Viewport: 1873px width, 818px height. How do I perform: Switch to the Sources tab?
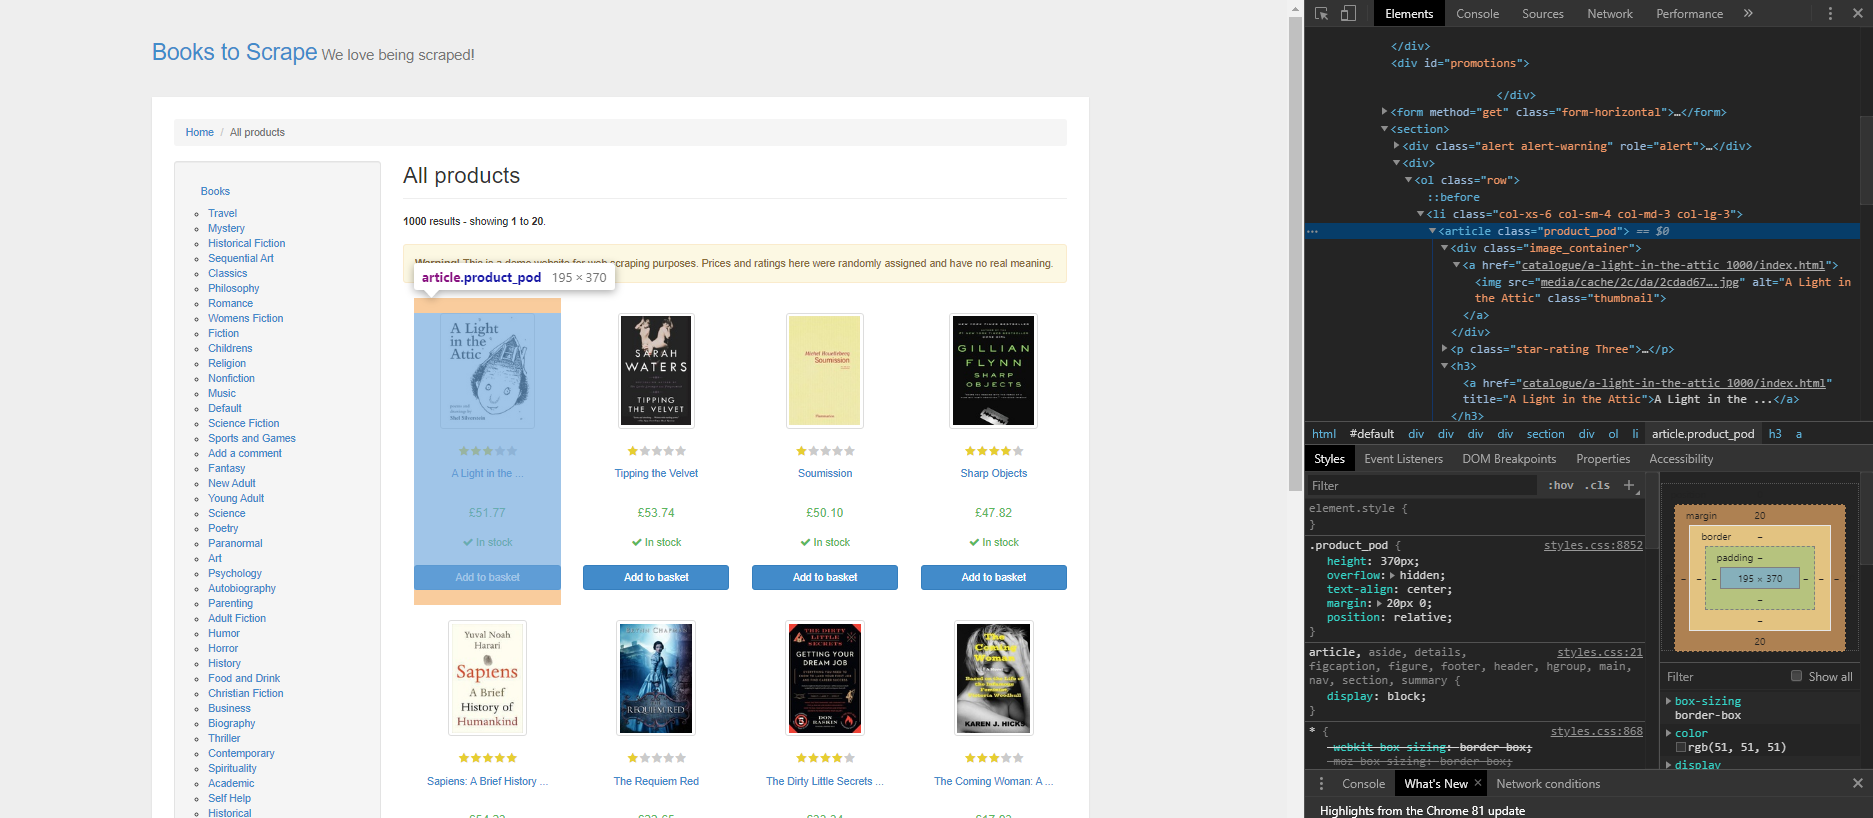[x=1542, y=13]
